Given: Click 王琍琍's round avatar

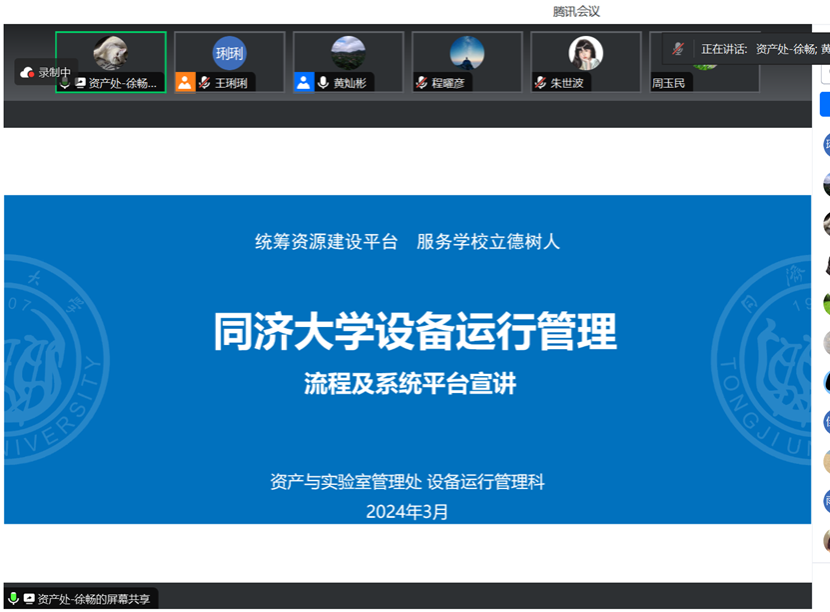Looking at the screenshot, I should (x=229, y=52).
